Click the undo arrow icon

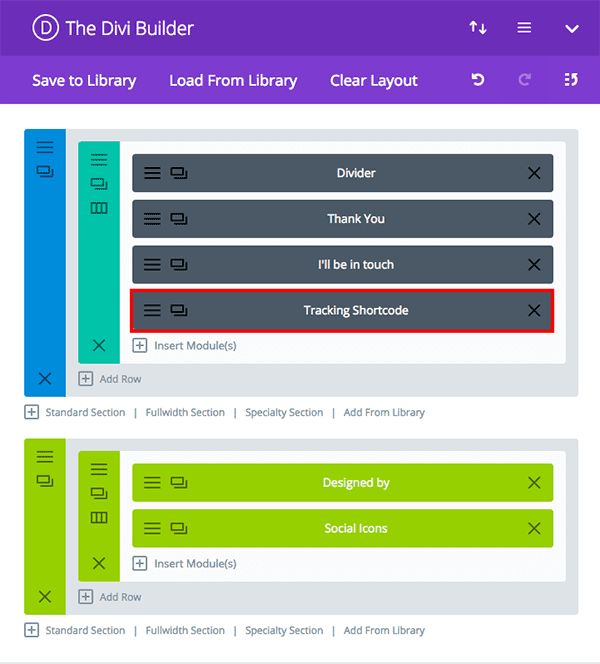click(478, 80)
